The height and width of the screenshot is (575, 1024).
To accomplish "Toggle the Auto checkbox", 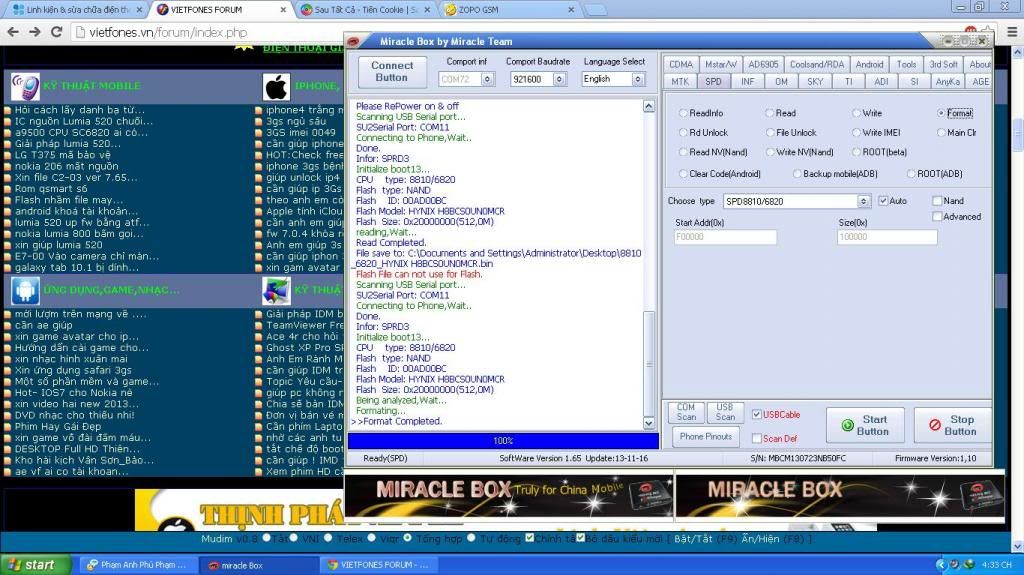I will 883,201.
